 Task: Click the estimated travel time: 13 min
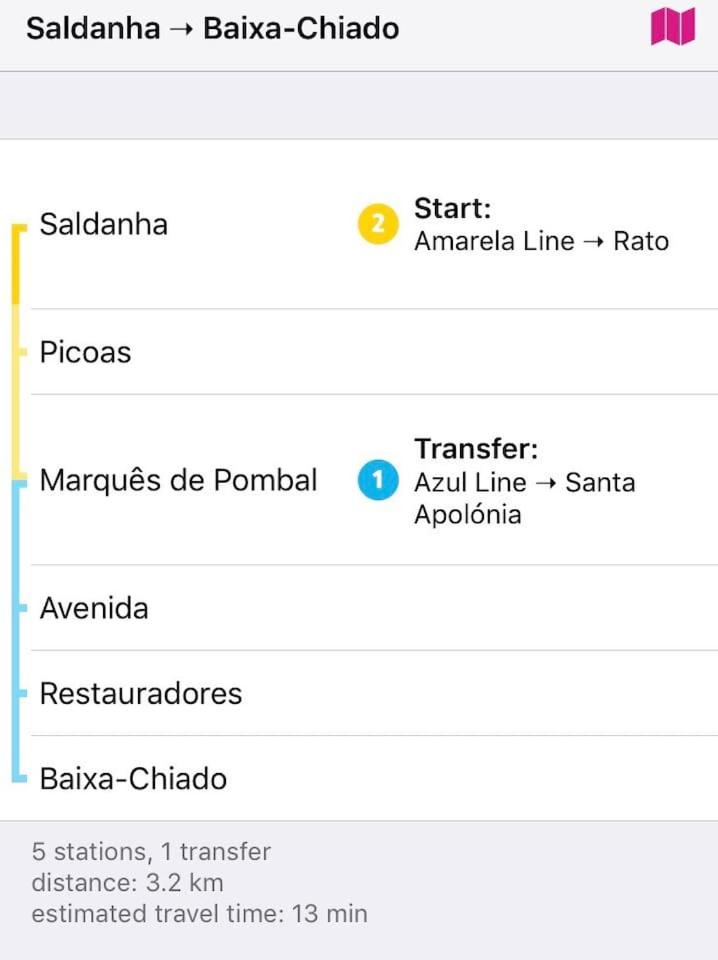pyautogui.click(x=200, y=914)
